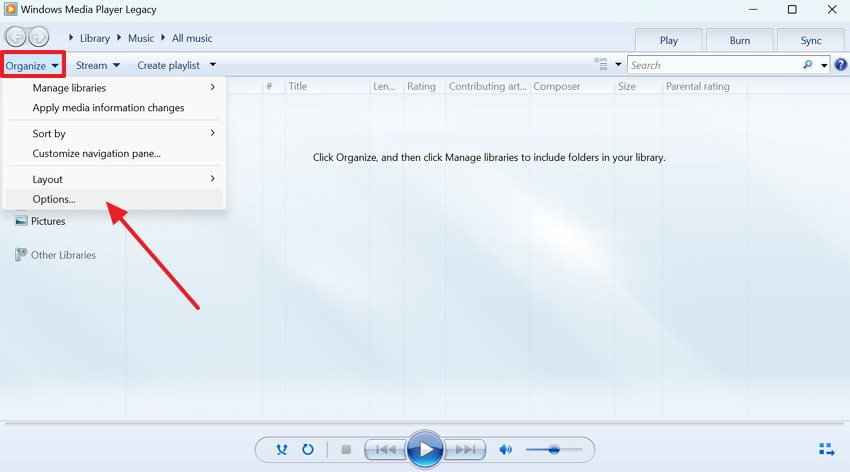Toggle repeat playback icon

[x=308, y=449]
